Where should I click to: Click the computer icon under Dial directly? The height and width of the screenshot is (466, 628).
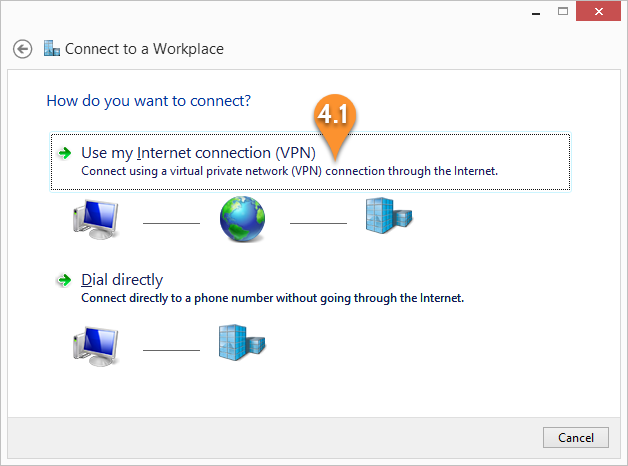[x=96, y=346]
